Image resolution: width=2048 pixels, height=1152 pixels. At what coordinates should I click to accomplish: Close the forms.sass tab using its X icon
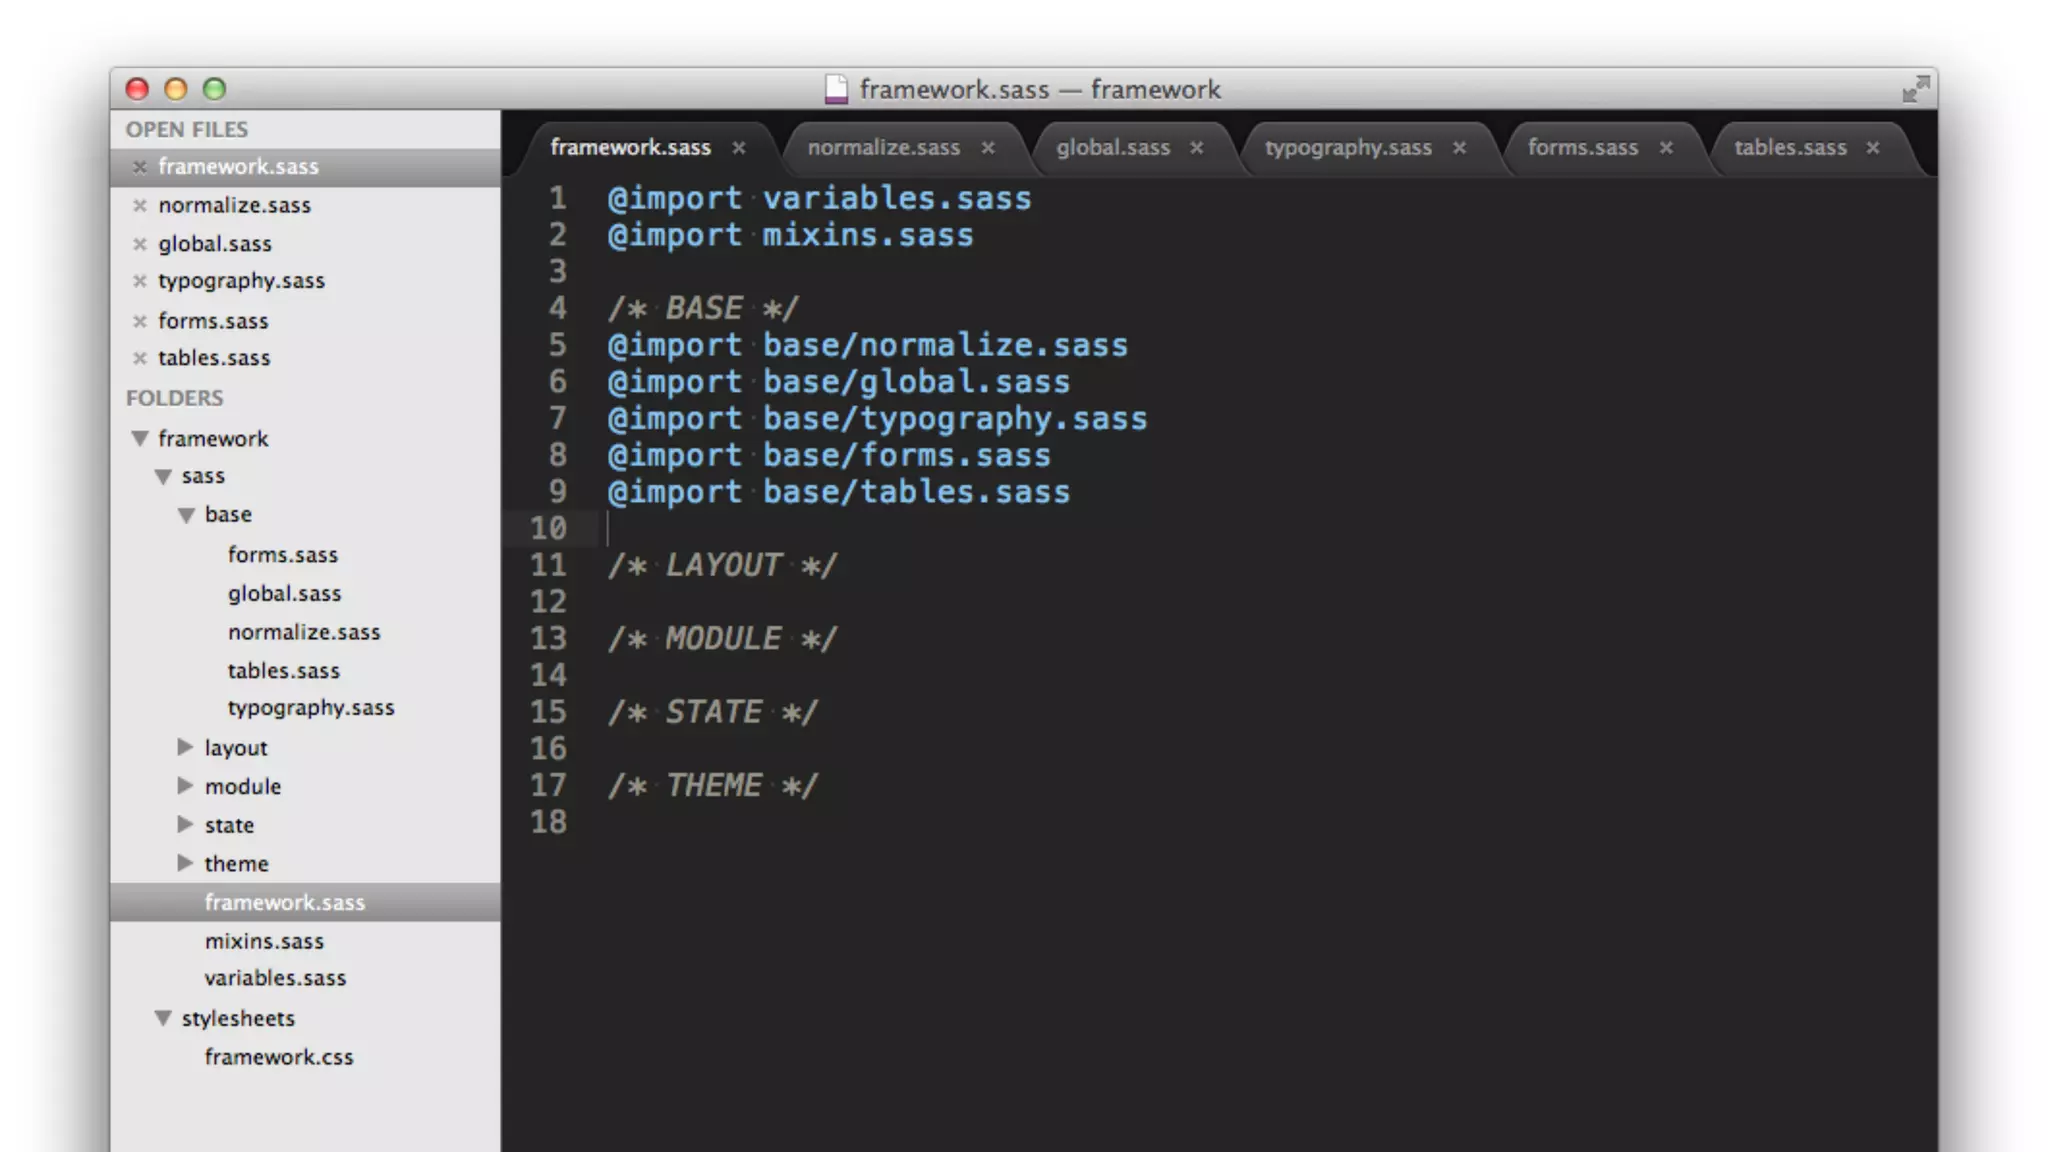tap(1666, 148)
